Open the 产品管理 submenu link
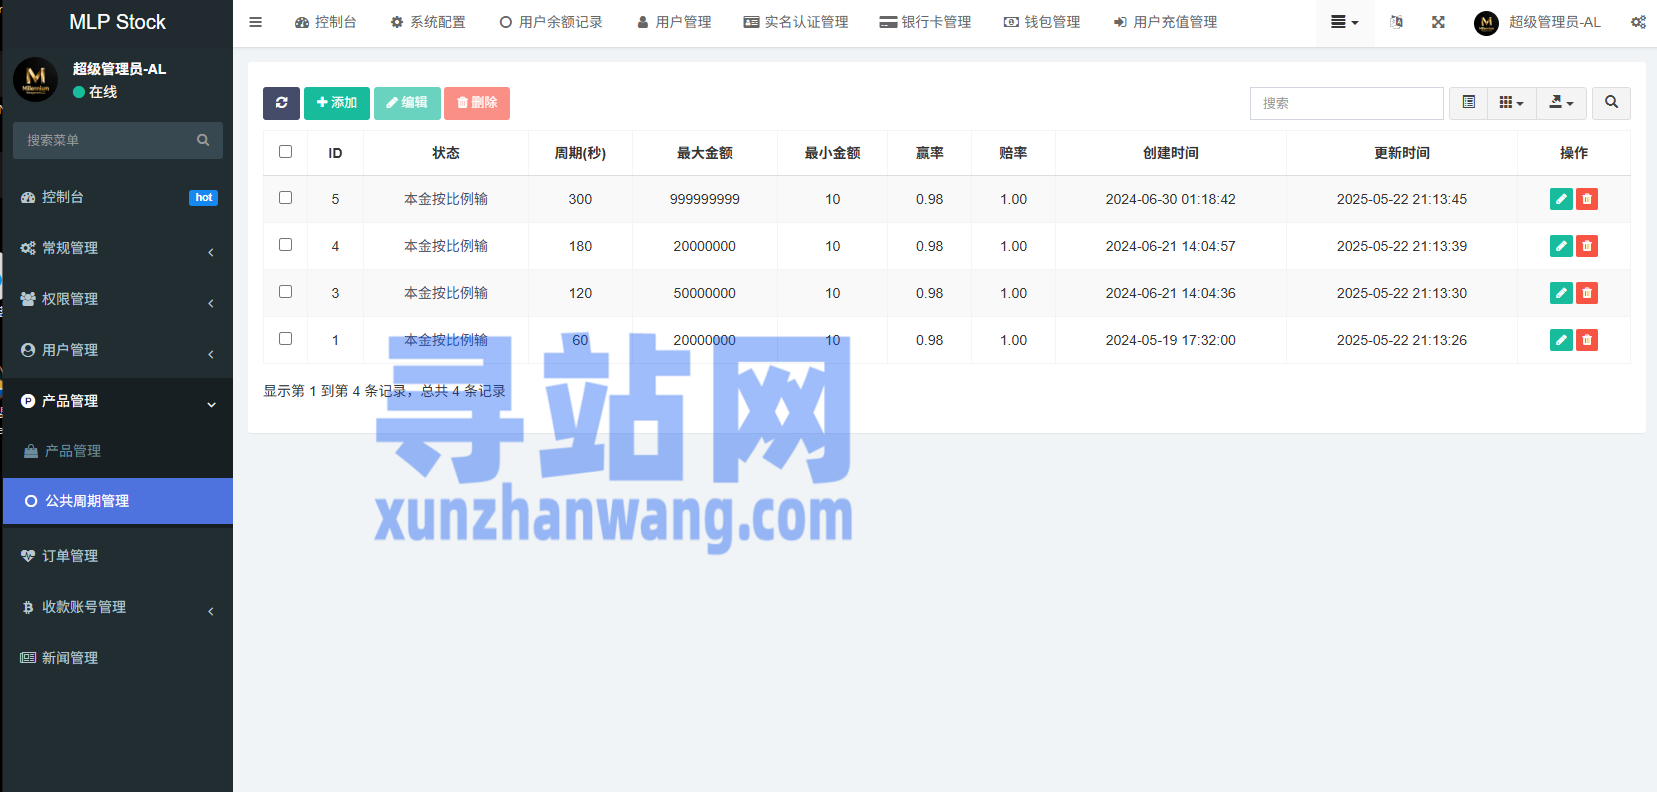 coord(73,451)
